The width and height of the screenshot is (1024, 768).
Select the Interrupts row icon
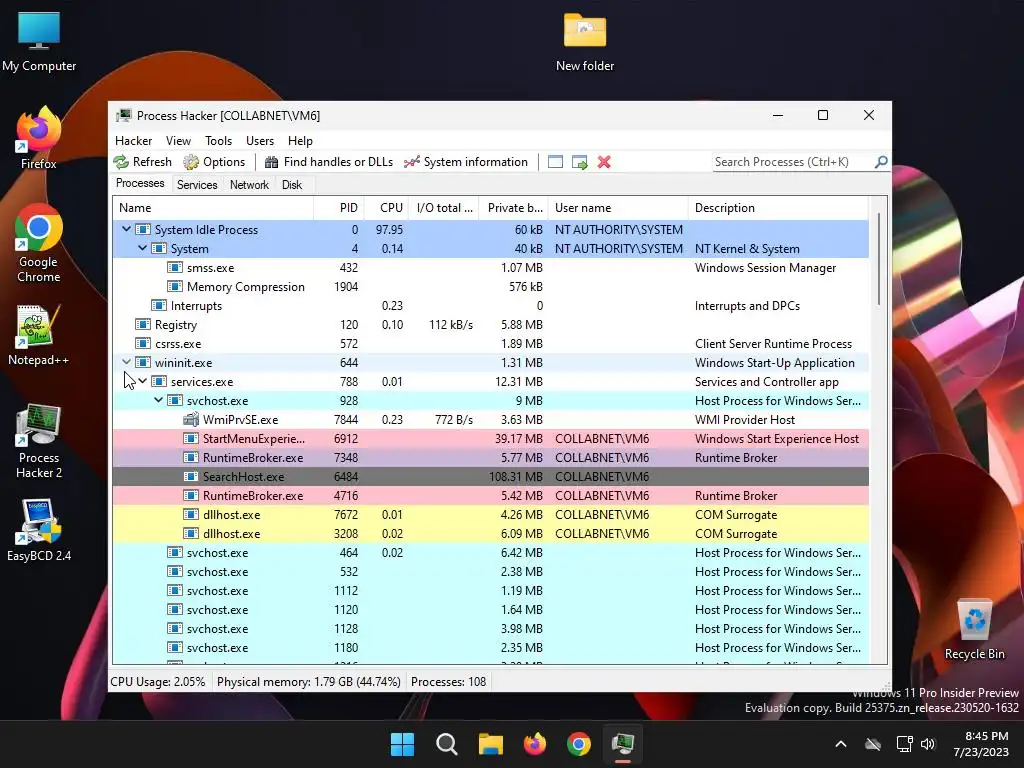click(159, 305)
